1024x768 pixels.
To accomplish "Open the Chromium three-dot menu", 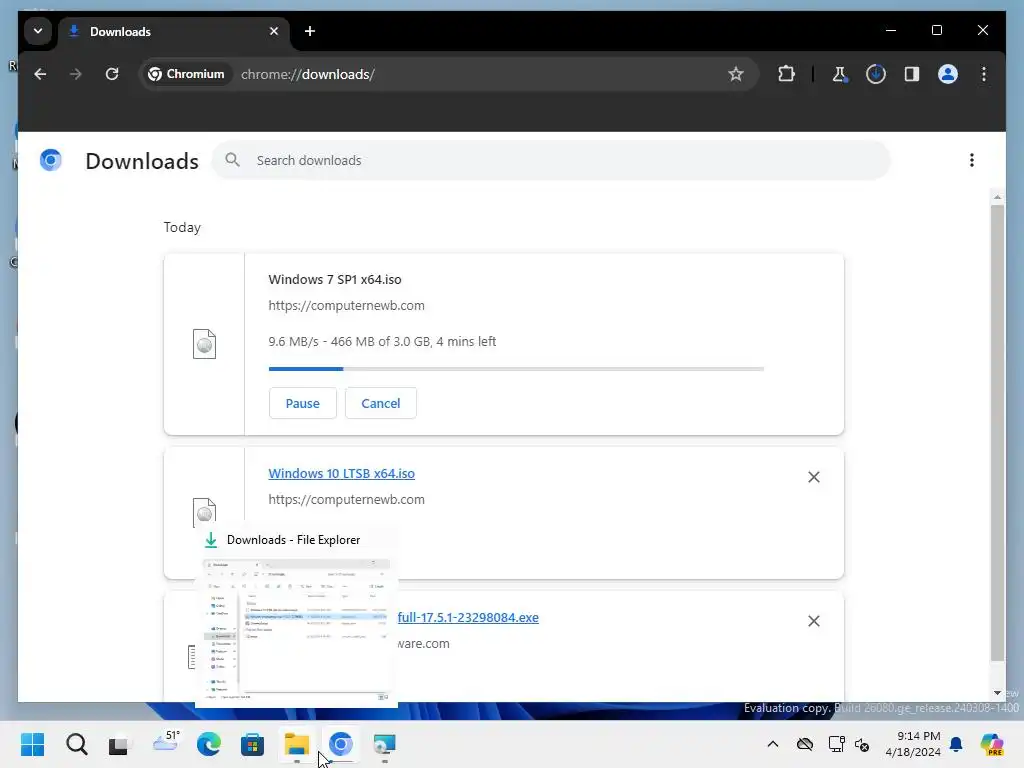I will (x=984, y=74).
